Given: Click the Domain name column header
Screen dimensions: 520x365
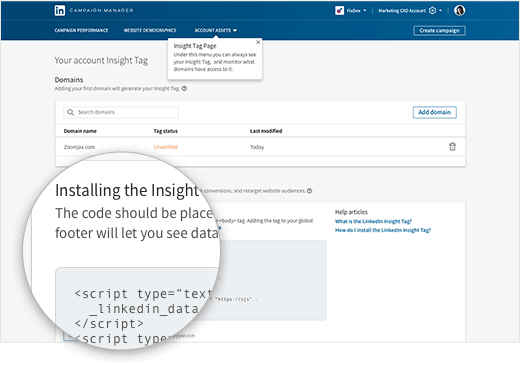Looking at the screenshot, I should pyautogui.click(x=80, y=131).
